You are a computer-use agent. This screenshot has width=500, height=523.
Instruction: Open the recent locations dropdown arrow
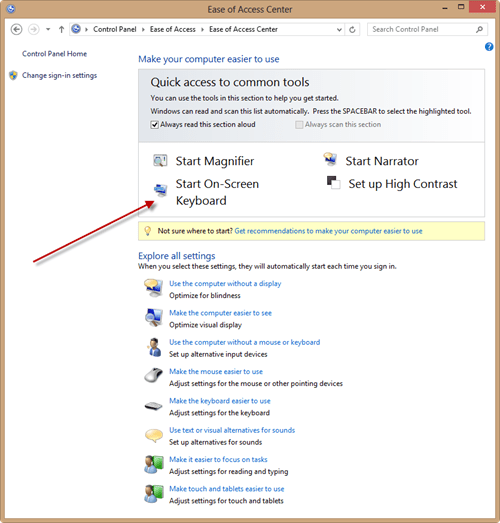48,29
